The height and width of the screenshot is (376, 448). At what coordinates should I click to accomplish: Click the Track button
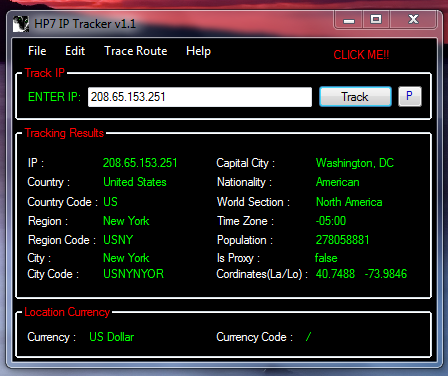pos(355,97)
